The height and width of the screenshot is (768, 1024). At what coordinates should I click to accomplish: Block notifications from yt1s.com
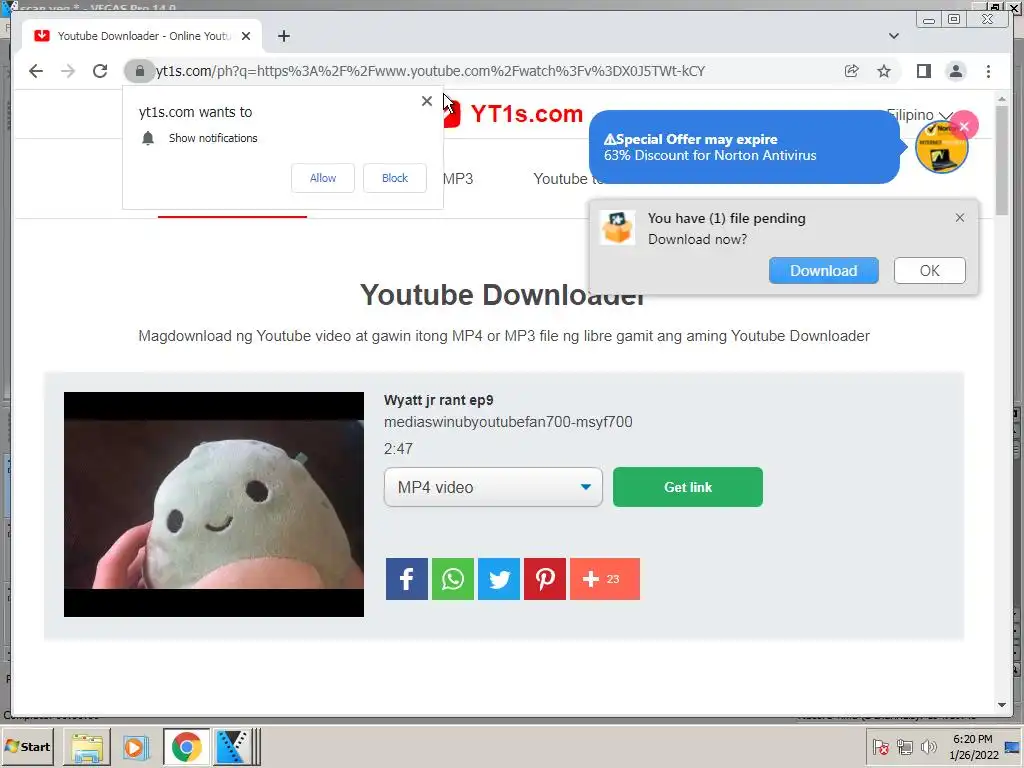(394, 178)
